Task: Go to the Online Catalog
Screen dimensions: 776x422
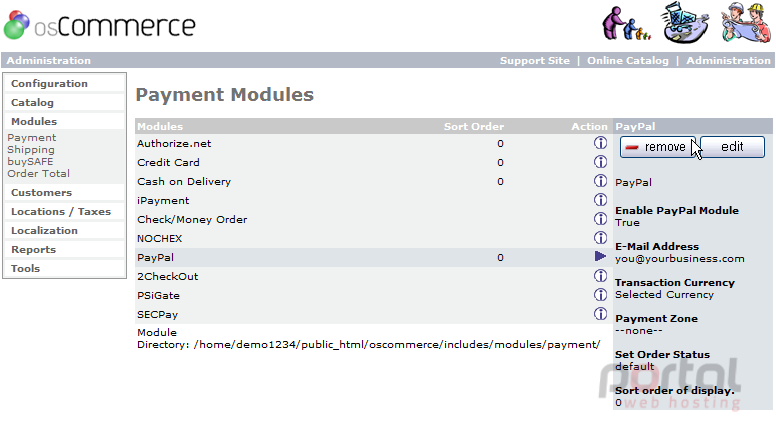Action: point(628,60)
